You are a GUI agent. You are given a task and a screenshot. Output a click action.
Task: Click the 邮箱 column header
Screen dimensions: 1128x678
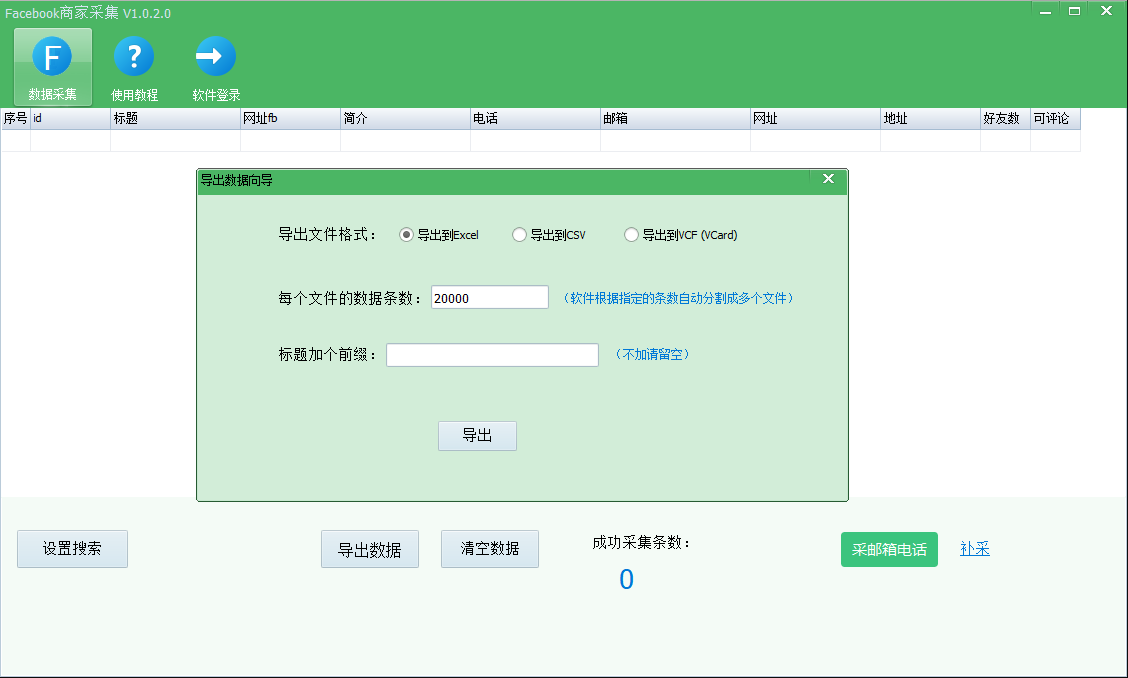tap(676, 119)
